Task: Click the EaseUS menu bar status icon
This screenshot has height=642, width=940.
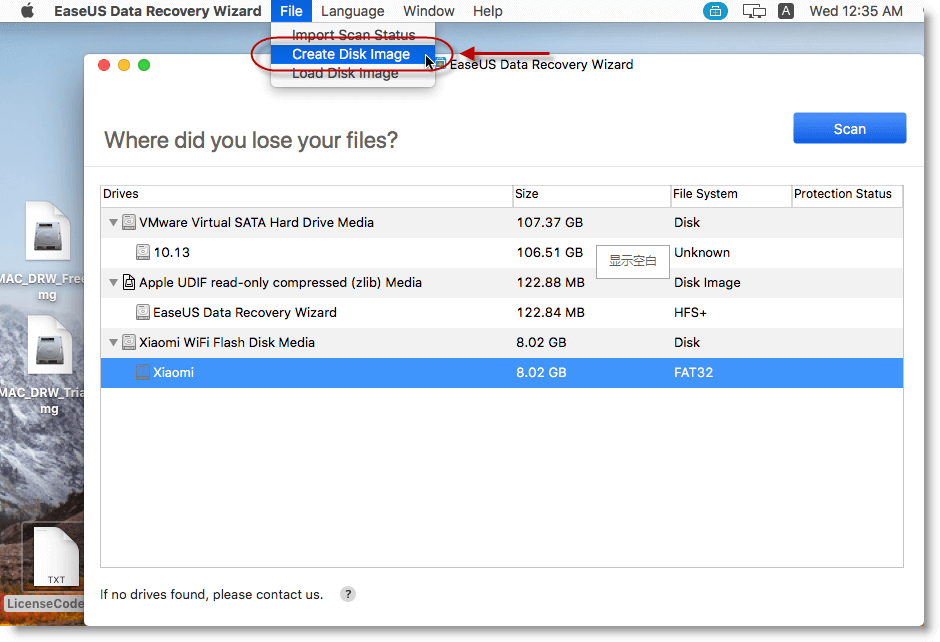Action: coord(715,11)
